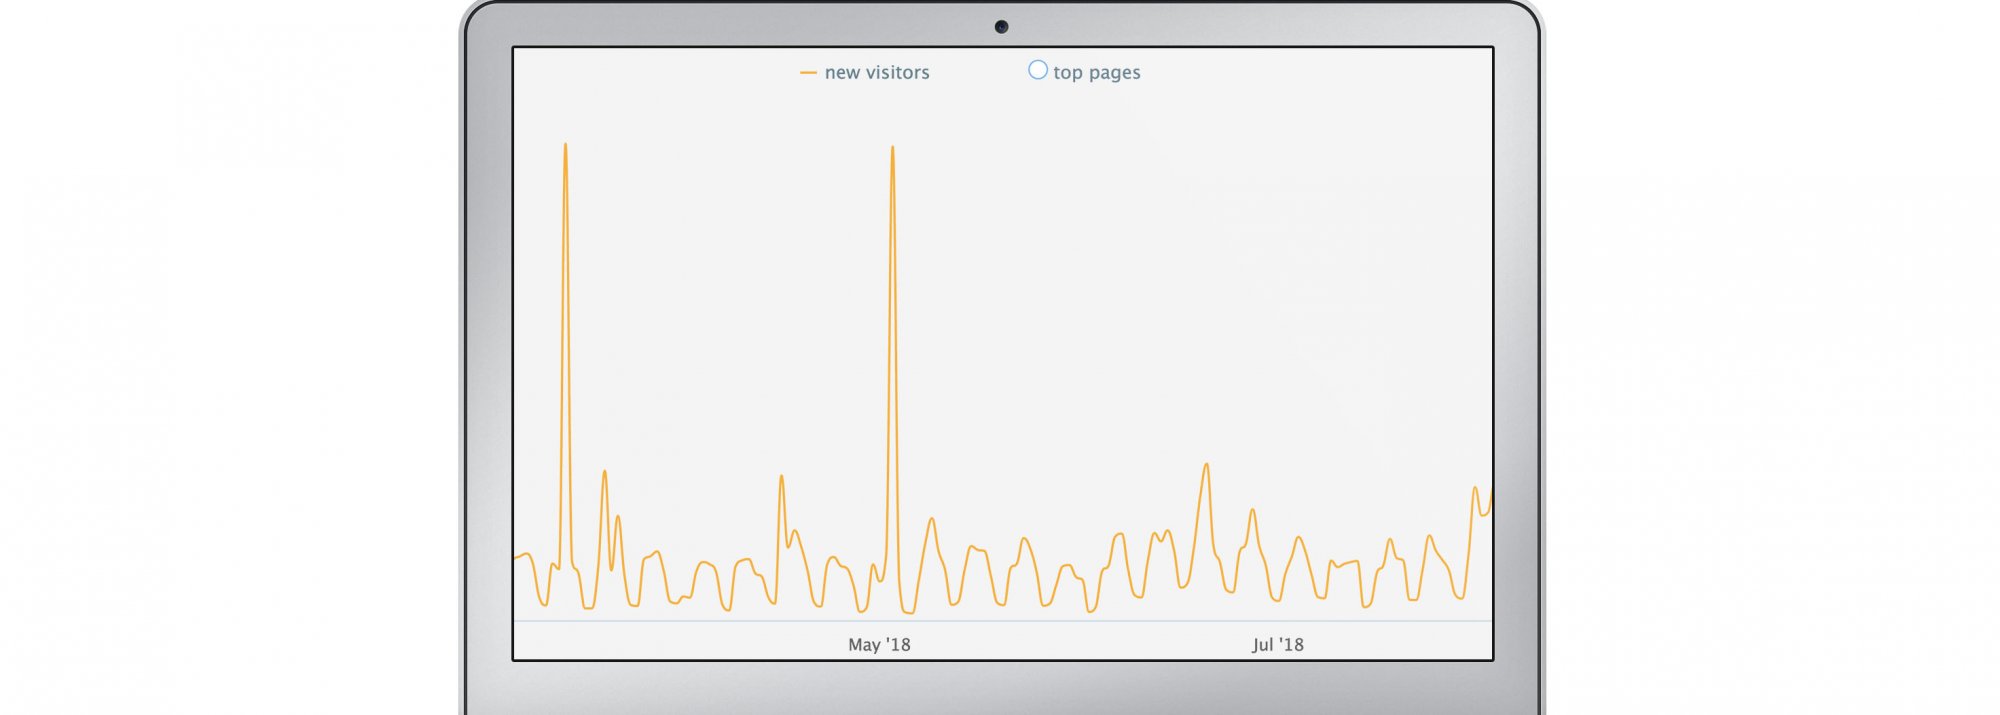2000x715 pixels.
Task: Click the line's end point at right chart edge
Action: click(1491, 492)
